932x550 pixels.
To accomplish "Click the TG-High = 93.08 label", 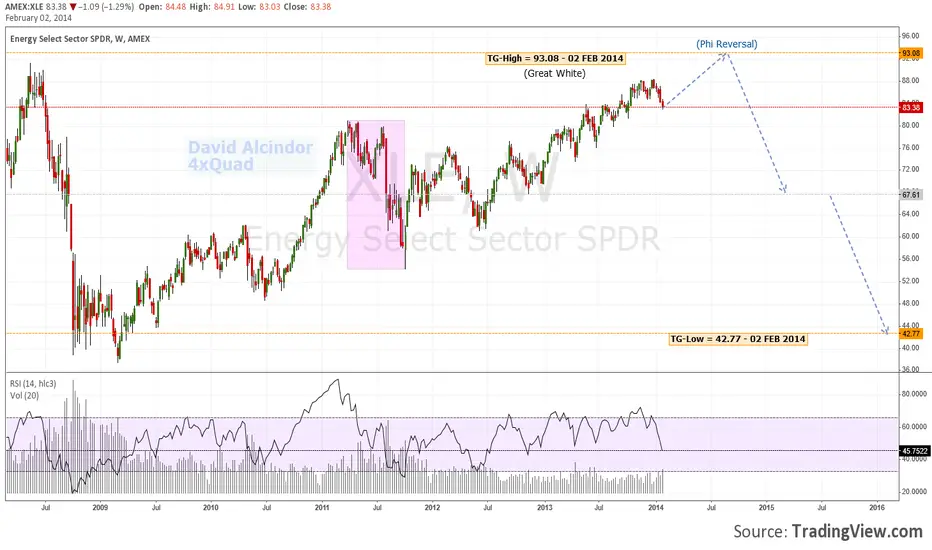I will pyautogui.click(x=555, y=58).
